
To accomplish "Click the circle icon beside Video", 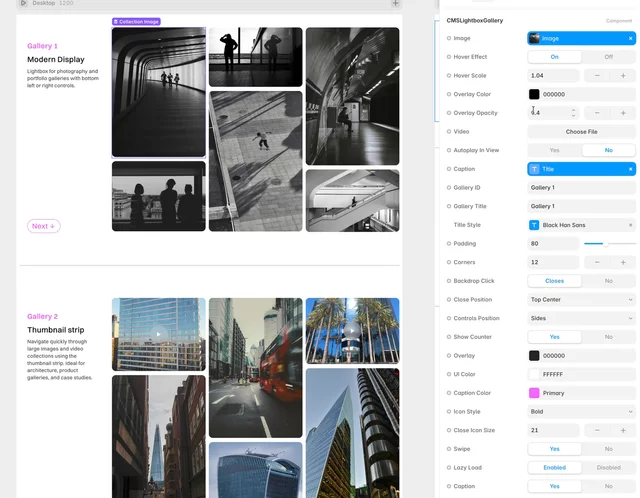I will (449, 131).
